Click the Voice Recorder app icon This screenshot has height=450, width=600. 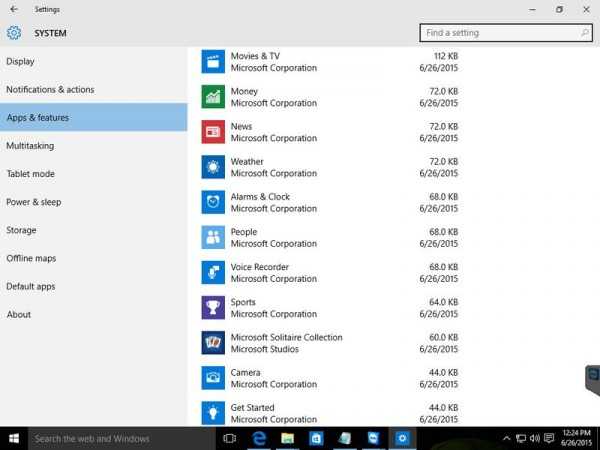pyautogui.click(x=213, y=273)
